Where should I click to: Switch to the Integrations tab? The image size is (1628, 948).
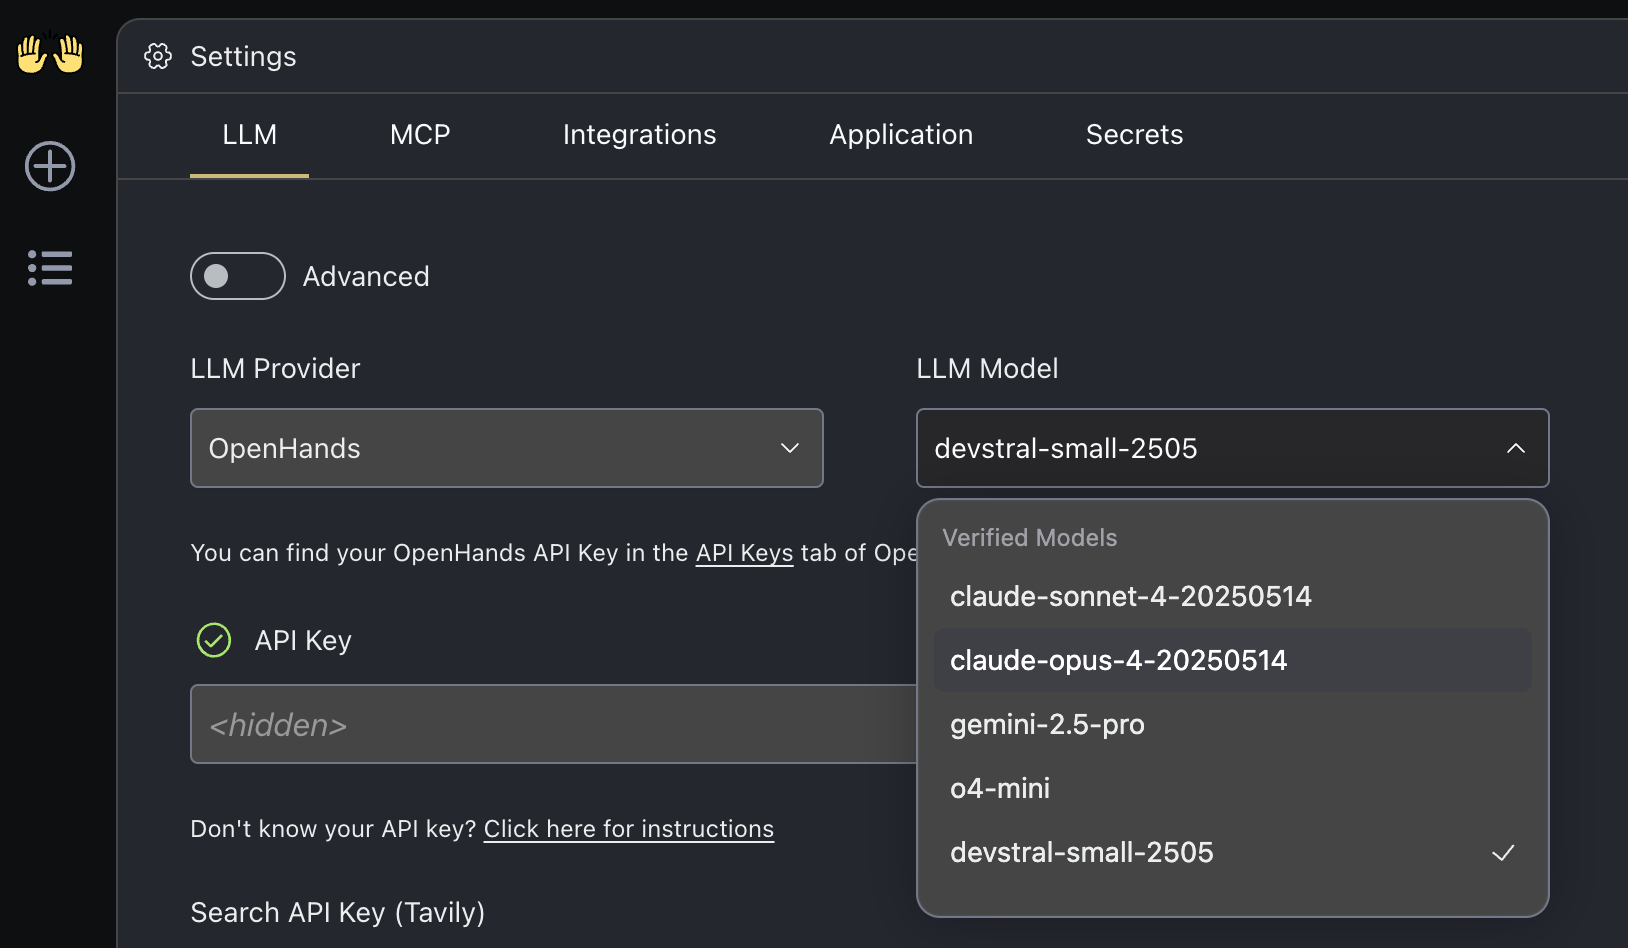(639, 135)
